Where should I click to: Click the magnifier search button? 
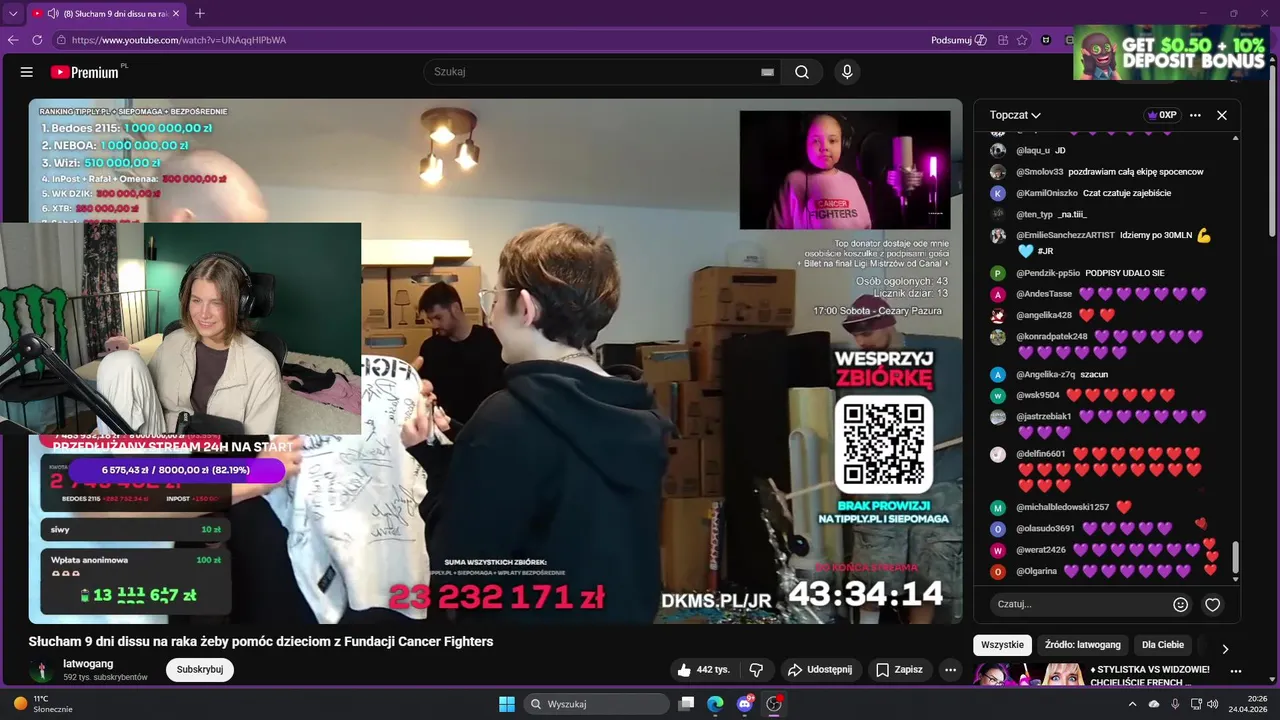[802, 72]
